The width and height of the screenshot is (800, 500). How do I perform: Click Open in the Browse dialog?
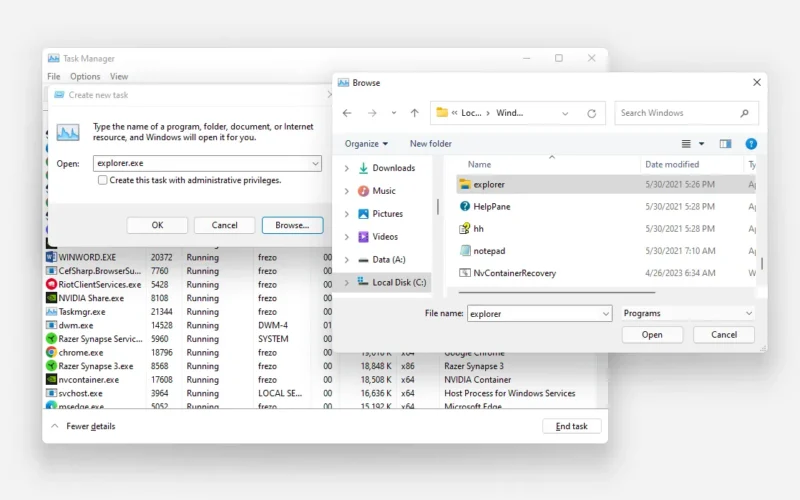point(652,335)
